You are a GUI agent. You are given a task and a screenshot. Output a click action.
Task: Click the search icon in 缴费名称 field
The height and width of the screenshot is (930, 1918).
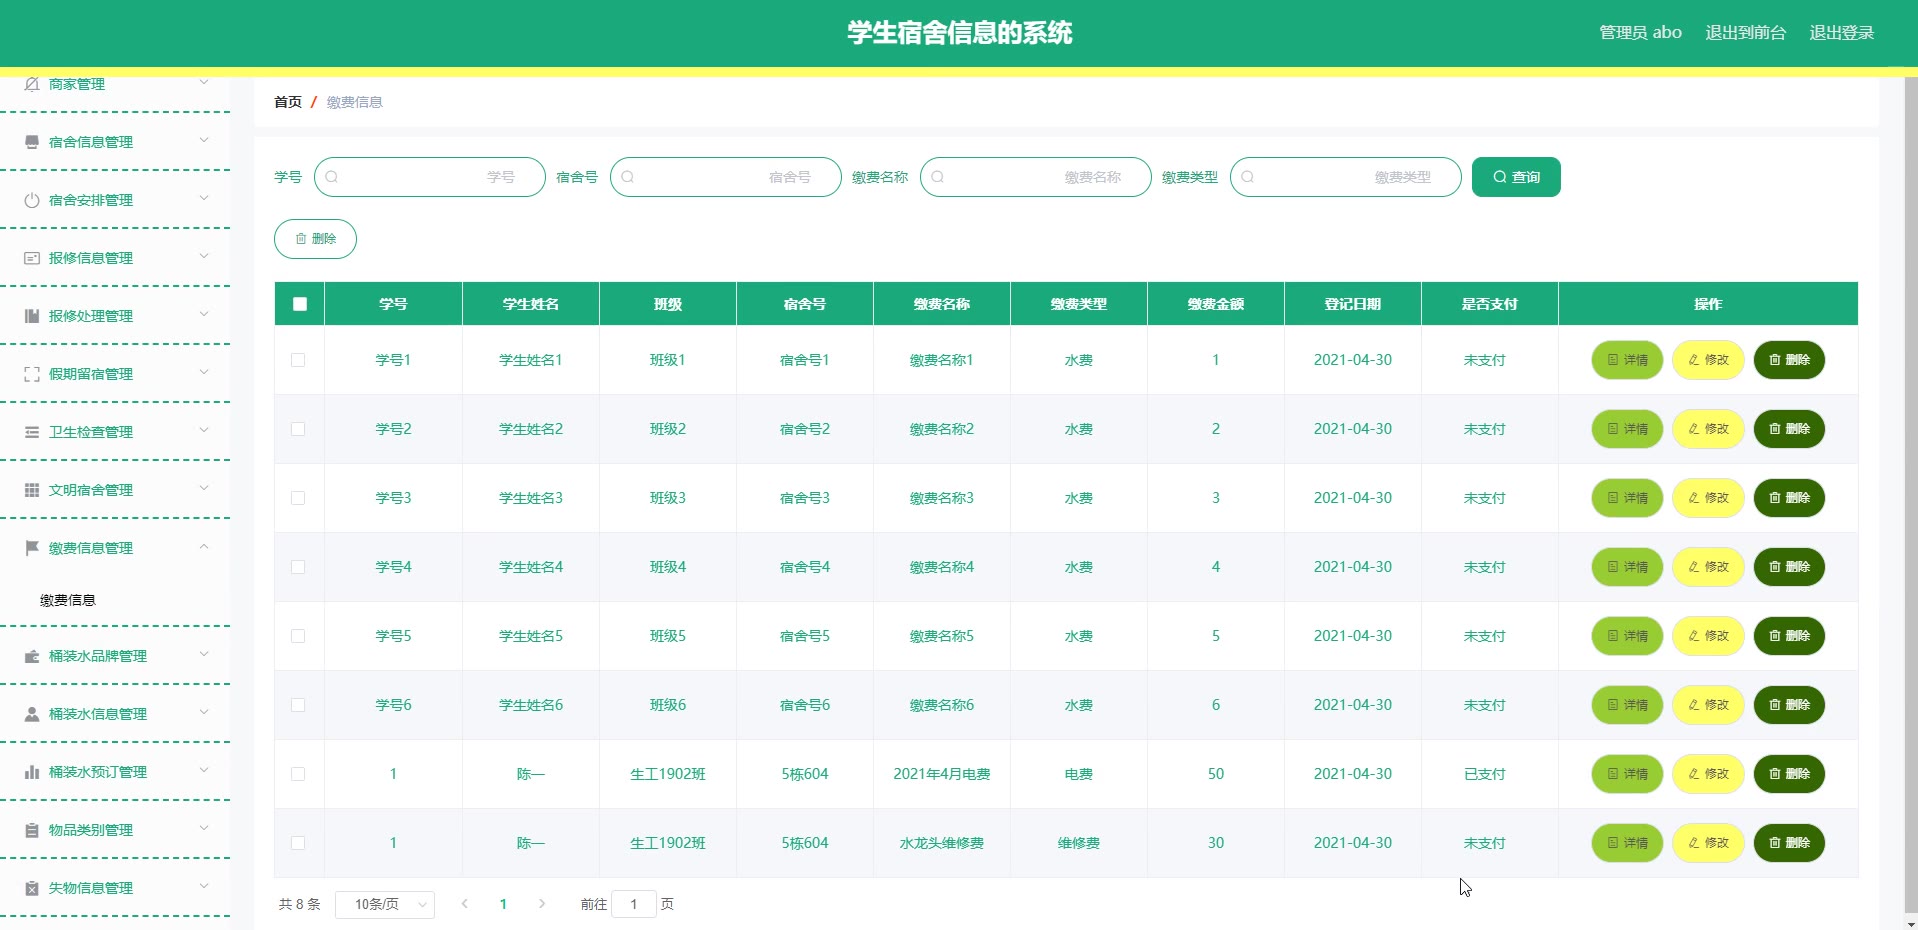[x=938, y=177]
